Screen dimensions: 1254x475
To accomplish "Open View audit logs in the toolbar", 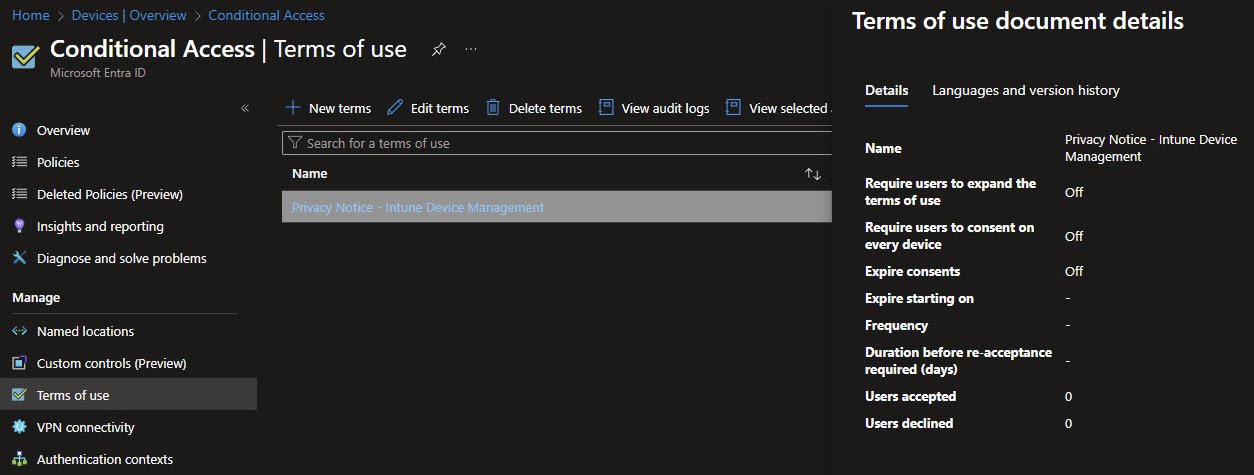I will (x=654, y=108).
